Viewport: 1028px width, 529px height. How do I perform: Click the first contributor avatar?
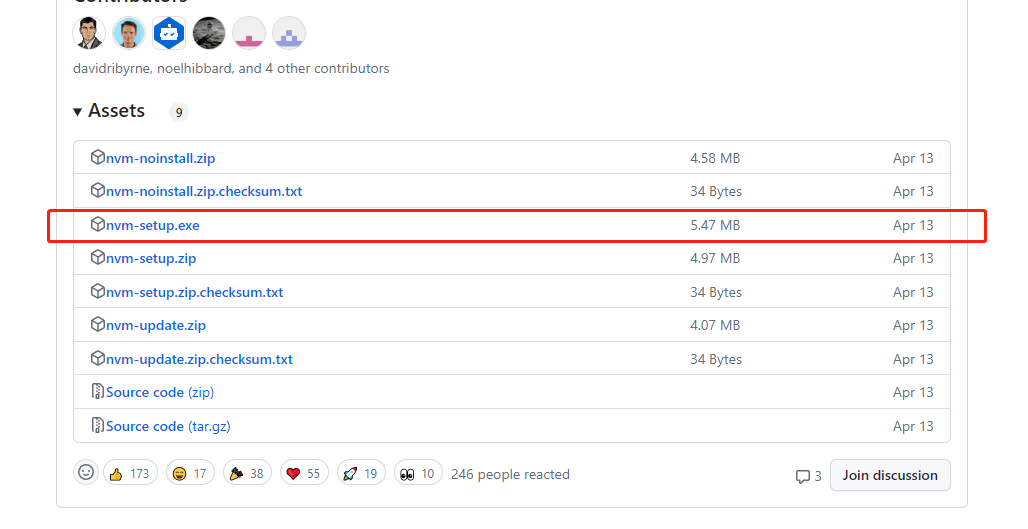point(89,33)
